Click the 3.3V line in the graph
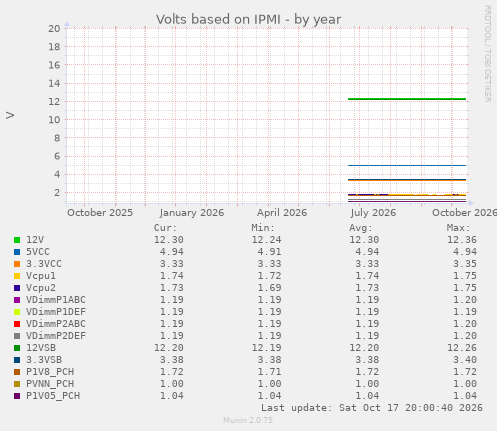This screenshot has height=431, width=497. (x=407, y=180)
